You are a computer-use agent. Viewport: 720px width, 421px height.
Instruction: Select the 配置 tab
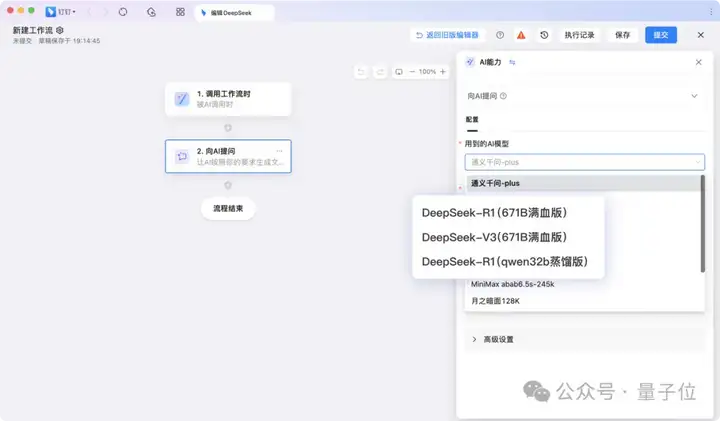(472, 119)
